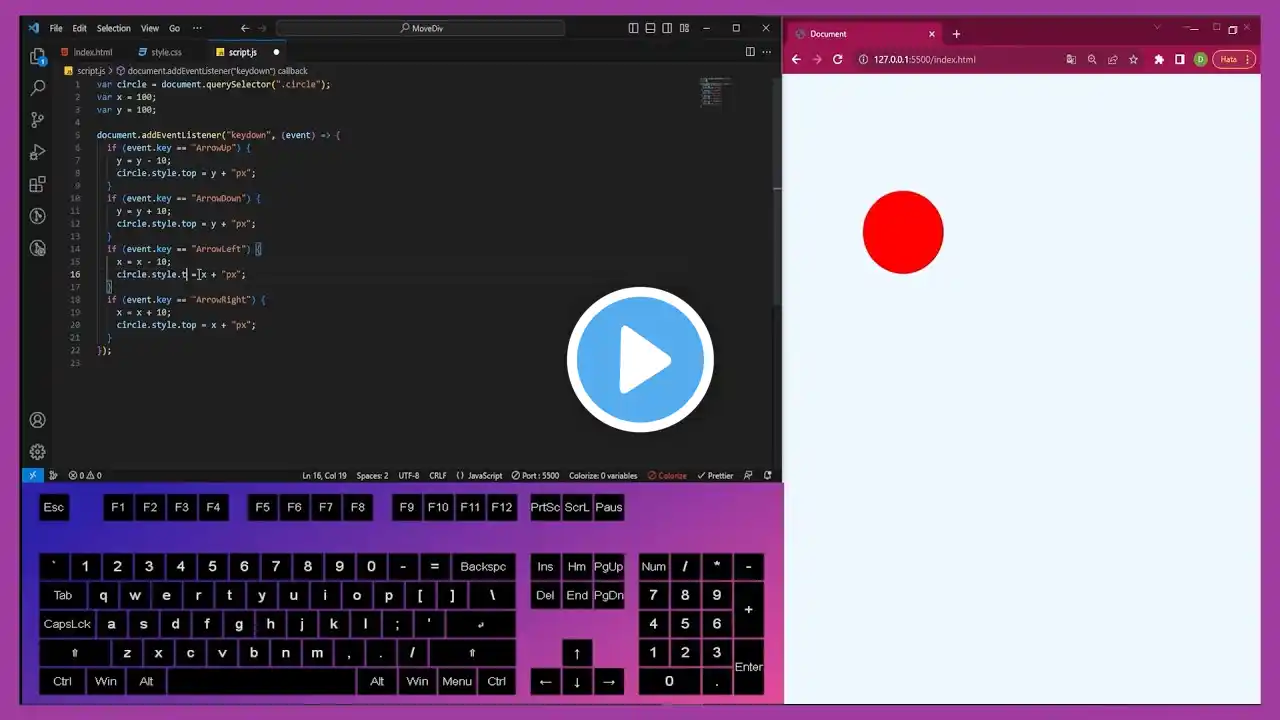1280x720 pixels.
Task: Change end of line sequence CRLF
Action: click(438, 476)
